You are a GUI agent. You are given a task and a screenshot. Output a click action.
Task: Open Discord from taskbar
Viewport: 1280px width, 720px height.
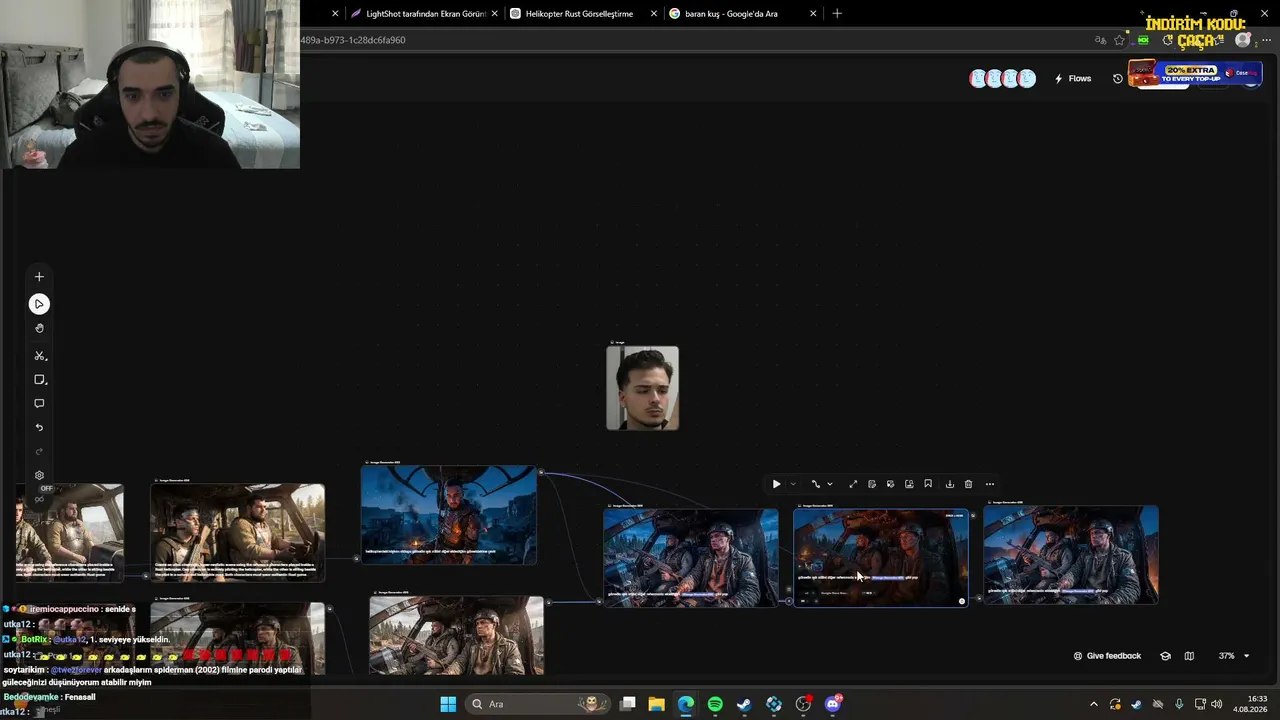click(833, 704)
